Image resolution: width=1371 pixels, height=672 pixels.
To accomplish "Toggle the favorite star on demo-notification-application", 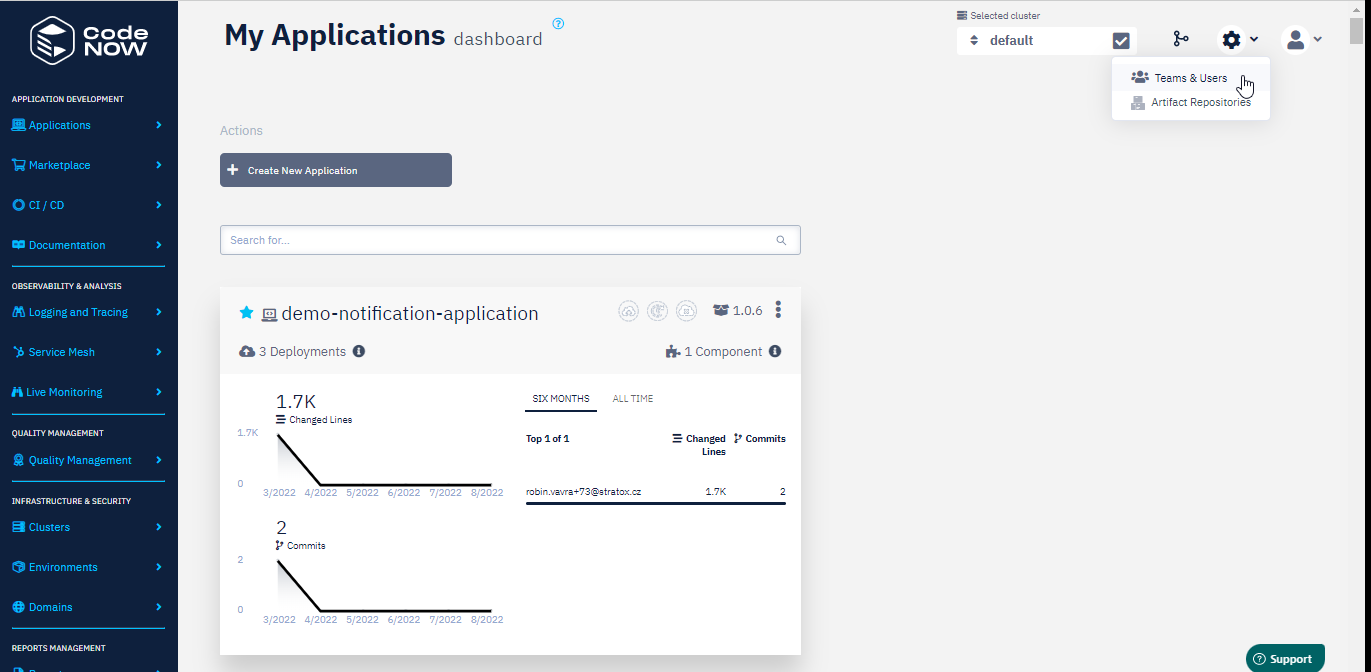I will coord(247,313).
